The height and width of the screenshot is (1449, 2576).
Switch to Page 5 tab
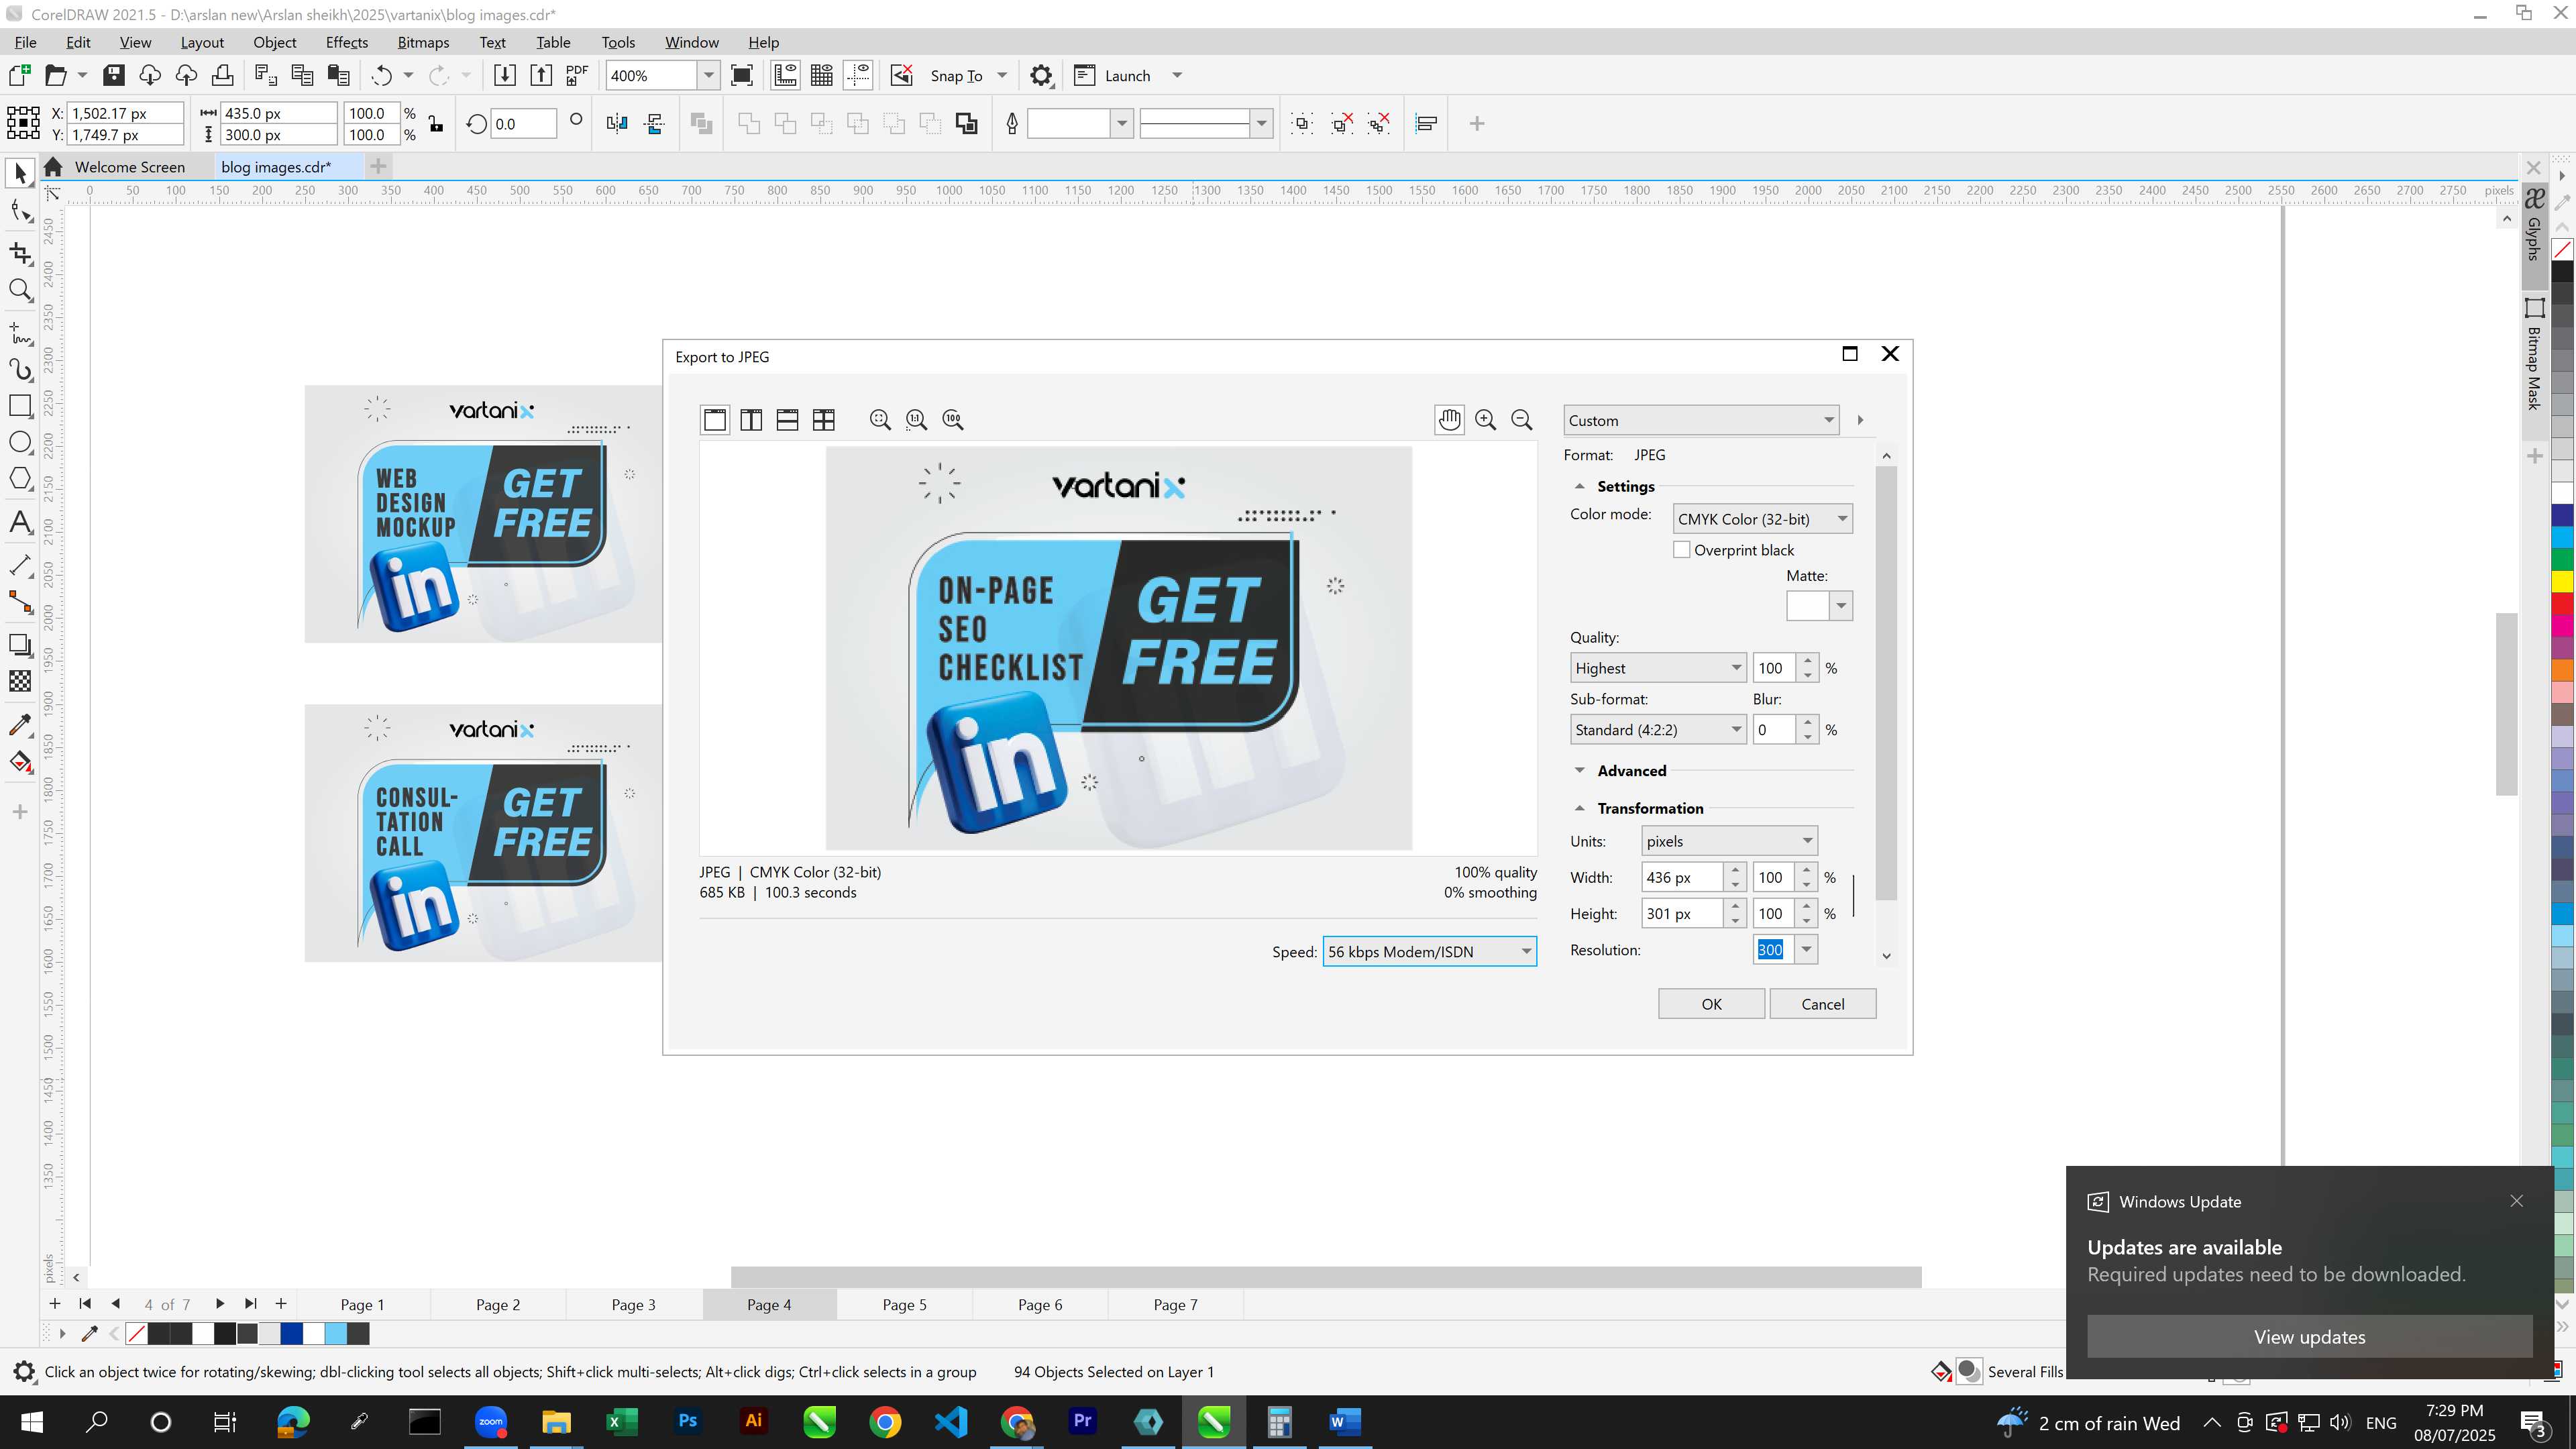pos(905,1305)
